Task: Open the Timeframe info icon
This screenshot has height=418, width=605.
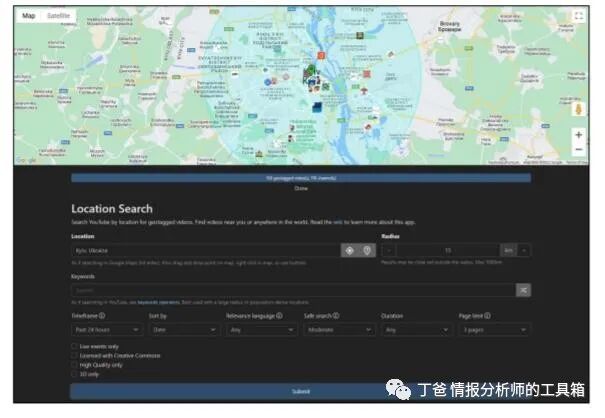Action: click(x=102, y=316)
